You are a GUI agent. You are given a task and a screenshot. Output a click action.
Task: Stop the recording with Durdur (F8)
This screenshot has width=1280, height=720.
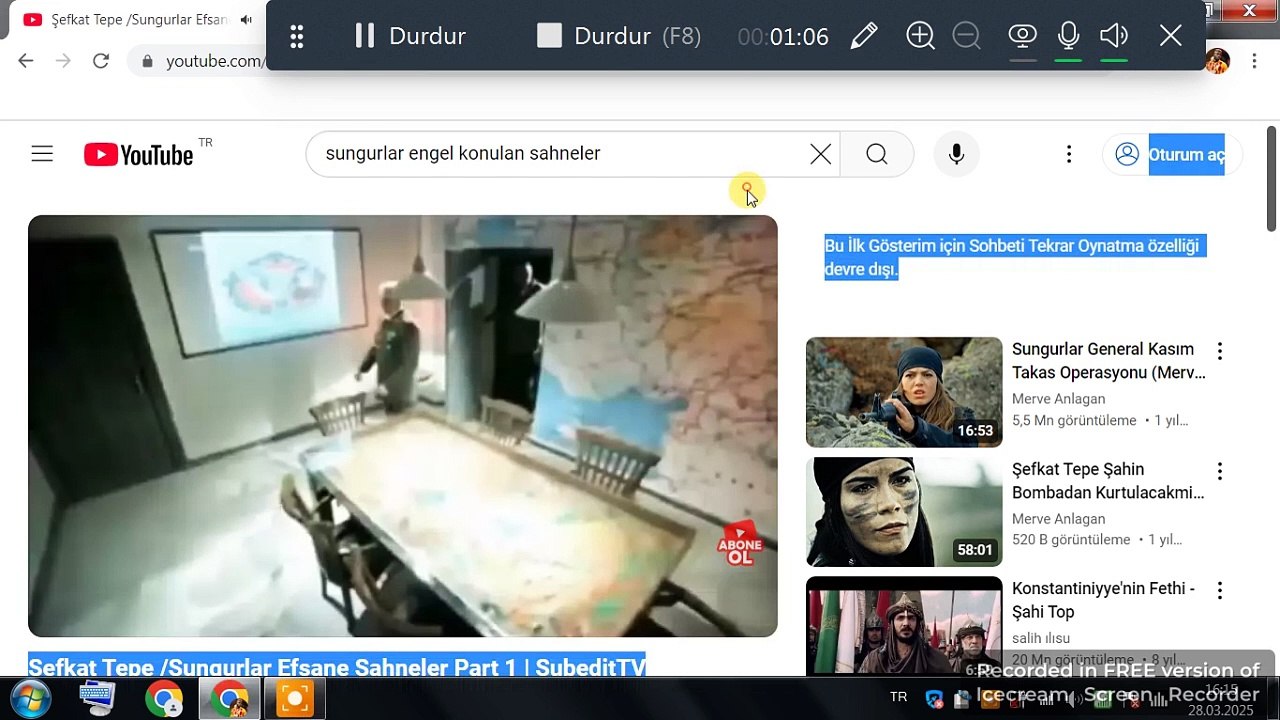click(x=619, y=36)
